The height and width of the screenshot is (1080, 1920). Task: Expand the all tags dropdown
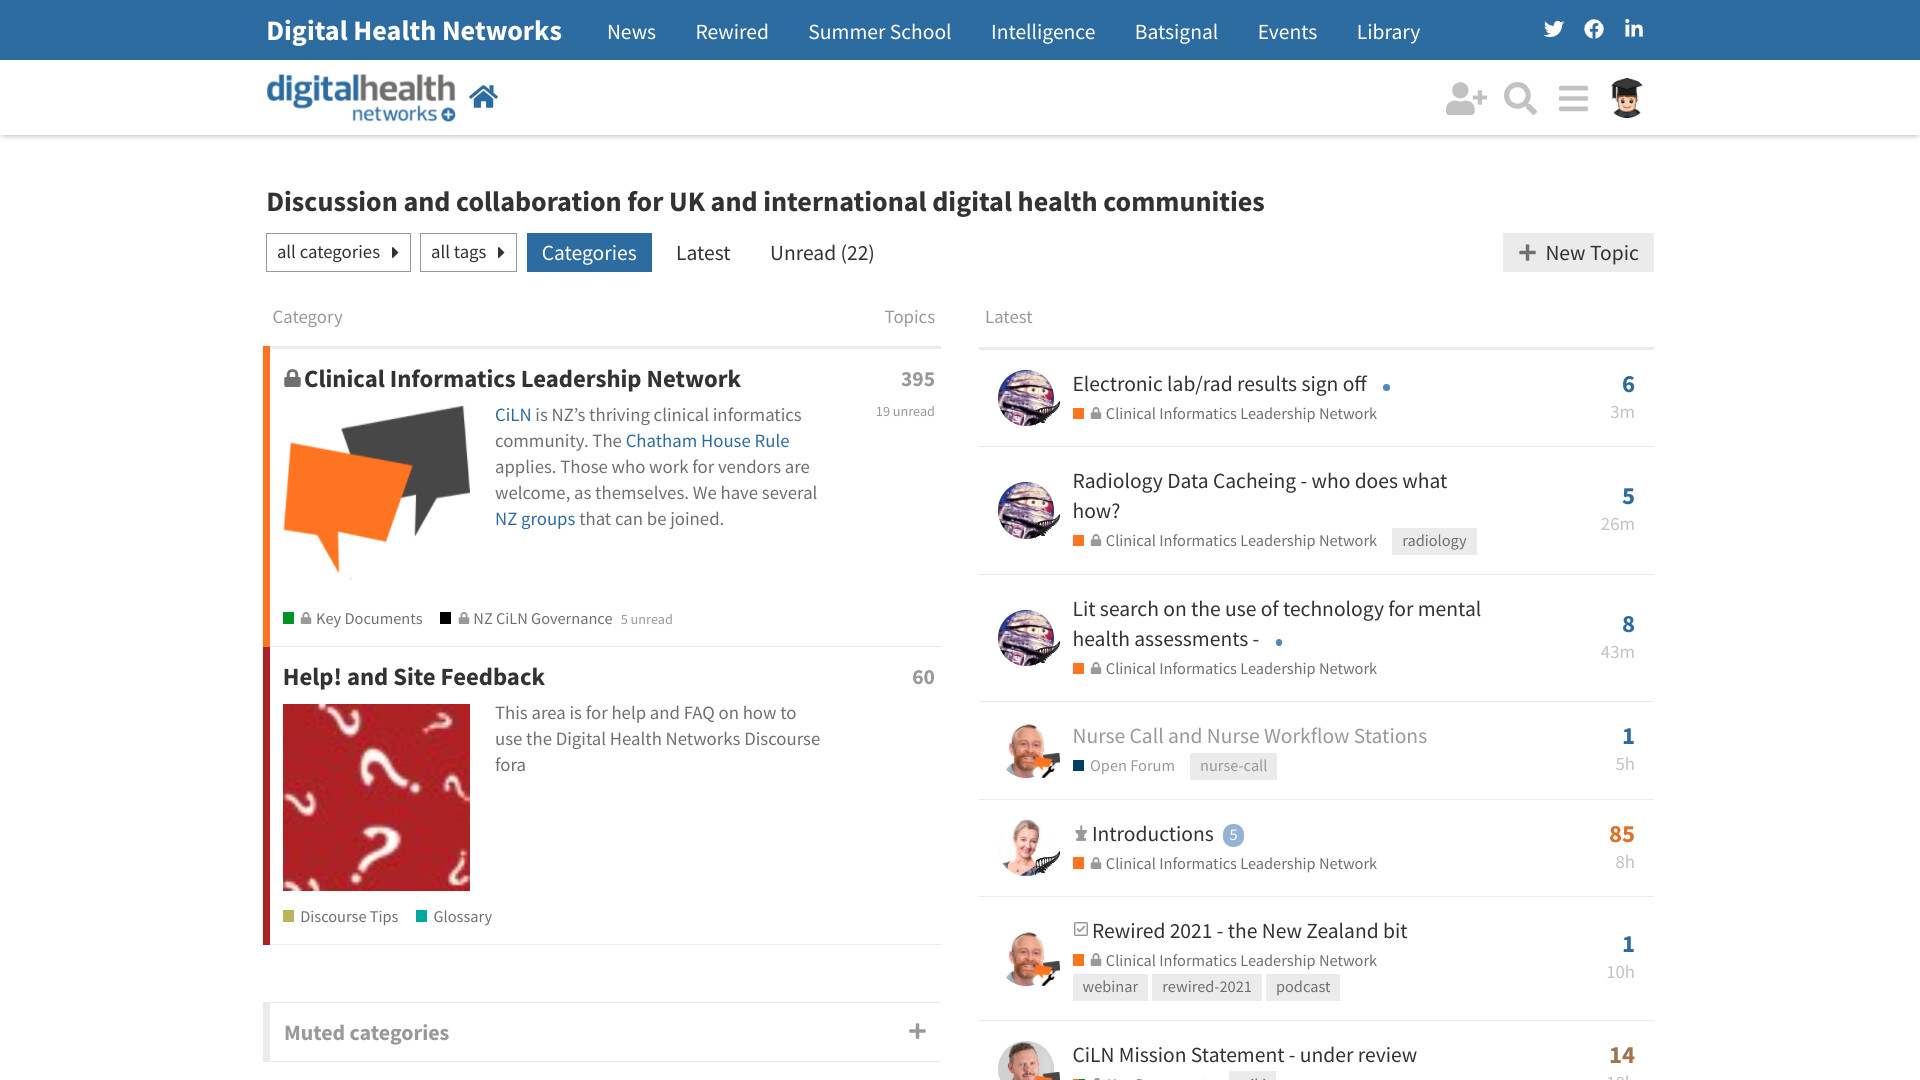(468, 253)
